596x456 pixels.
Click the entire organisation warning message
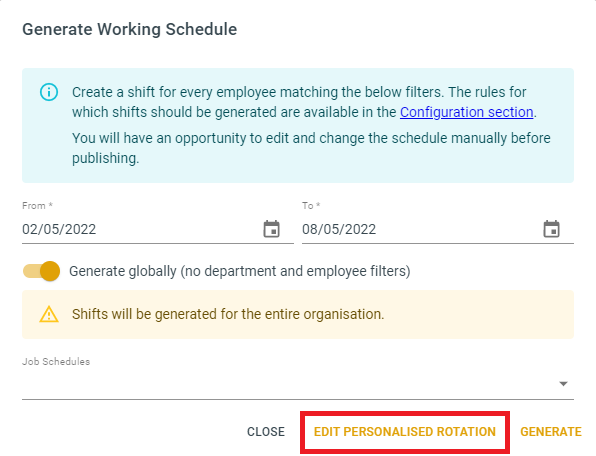pos(228,314)
